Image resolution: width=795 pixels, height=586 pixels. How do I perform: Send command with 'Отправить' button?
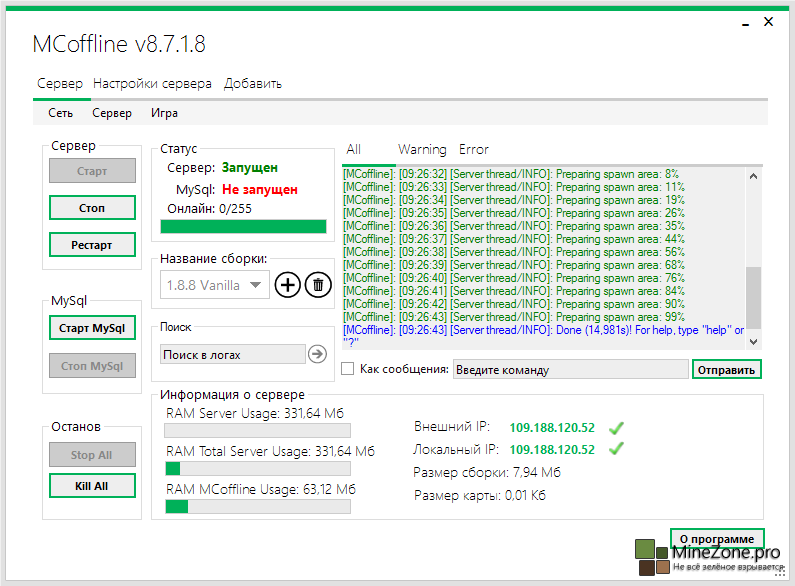pos(726,370)
